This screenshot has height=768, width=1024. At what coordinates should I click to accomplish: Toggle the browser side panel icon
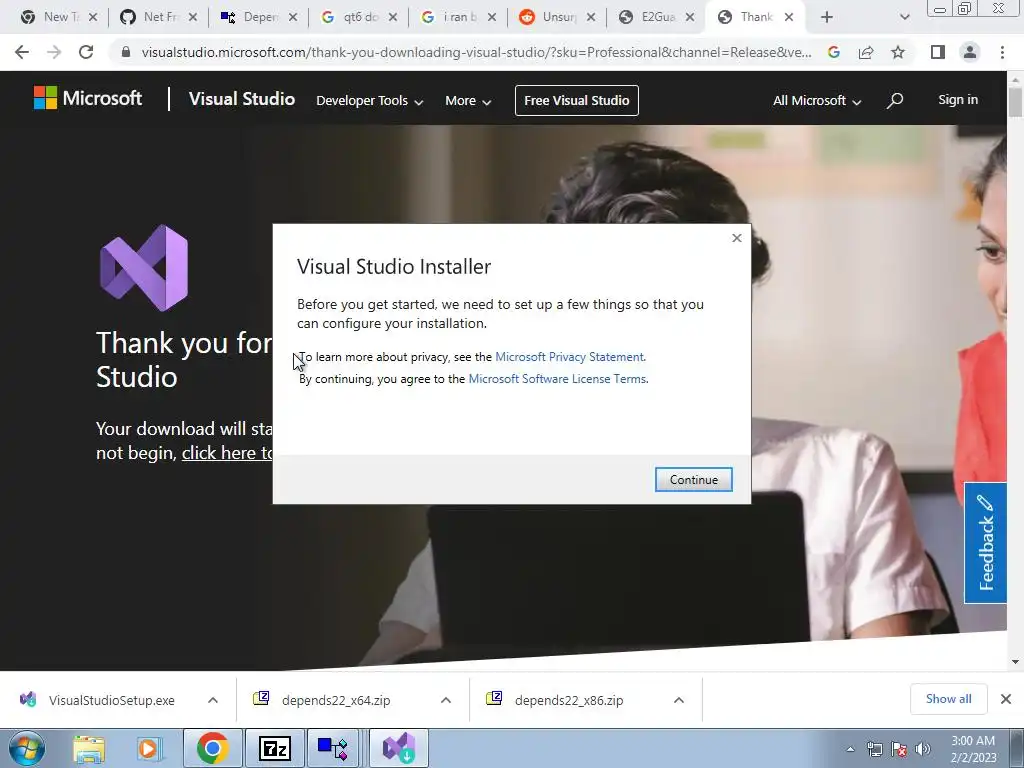click(938, 52)
